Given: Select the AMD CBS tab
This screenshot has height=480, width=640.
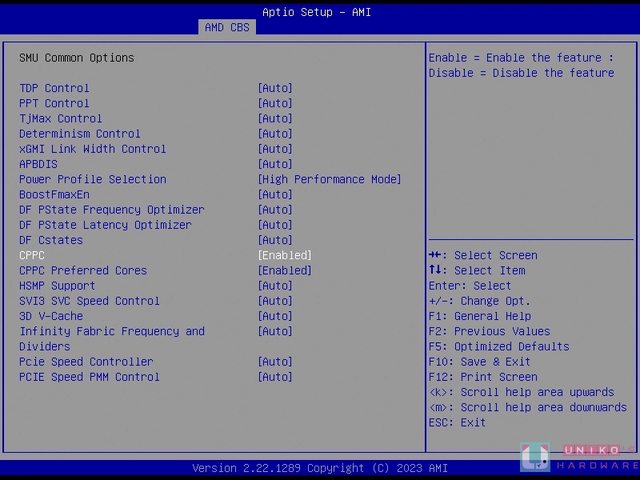Looking at the screenshot, I should [x=227, y=27].
